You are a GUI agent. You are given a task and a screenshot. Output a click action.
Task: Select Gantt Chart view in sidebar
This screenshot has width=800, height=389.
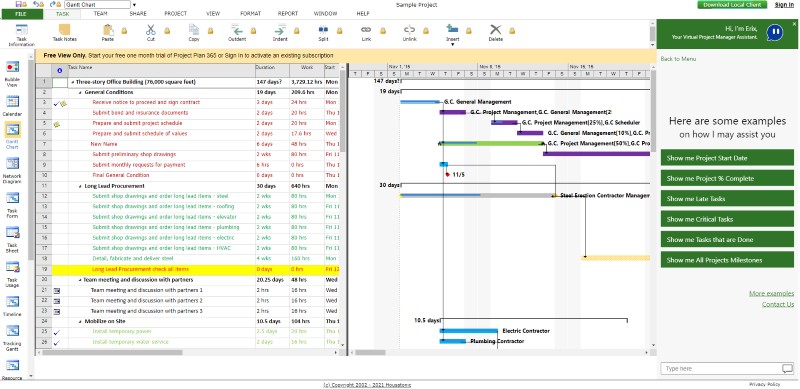coord(12,136)
